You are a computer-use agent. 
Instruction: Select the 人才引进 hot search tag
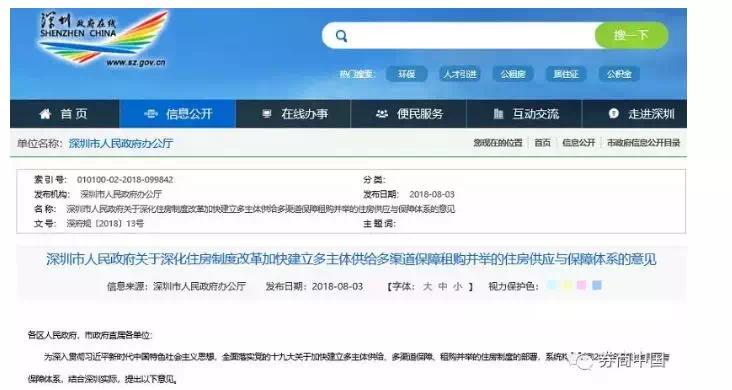(x=460, y=74)
